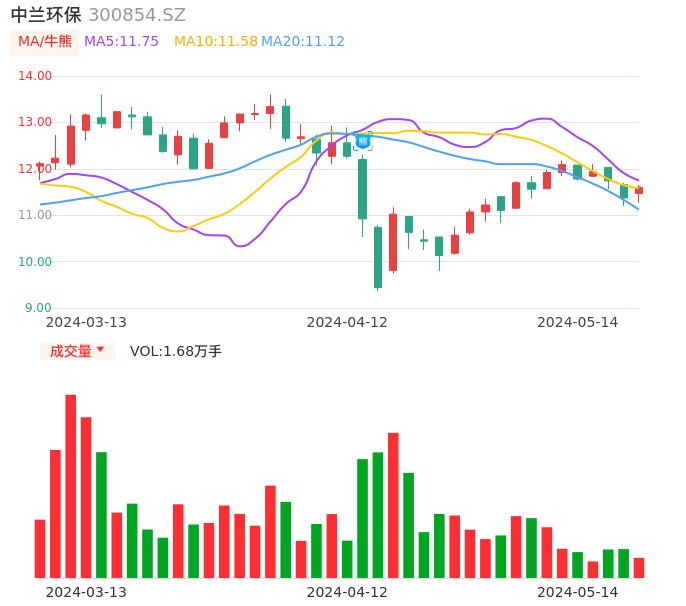Open the 成交量 indicator selector
686x606 pixels.
pos(71,351)
